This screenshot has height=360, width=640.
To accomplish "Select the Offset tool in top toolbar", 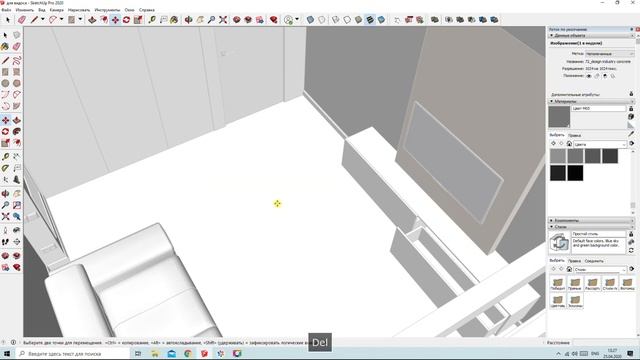I will (x=104, y=20).
